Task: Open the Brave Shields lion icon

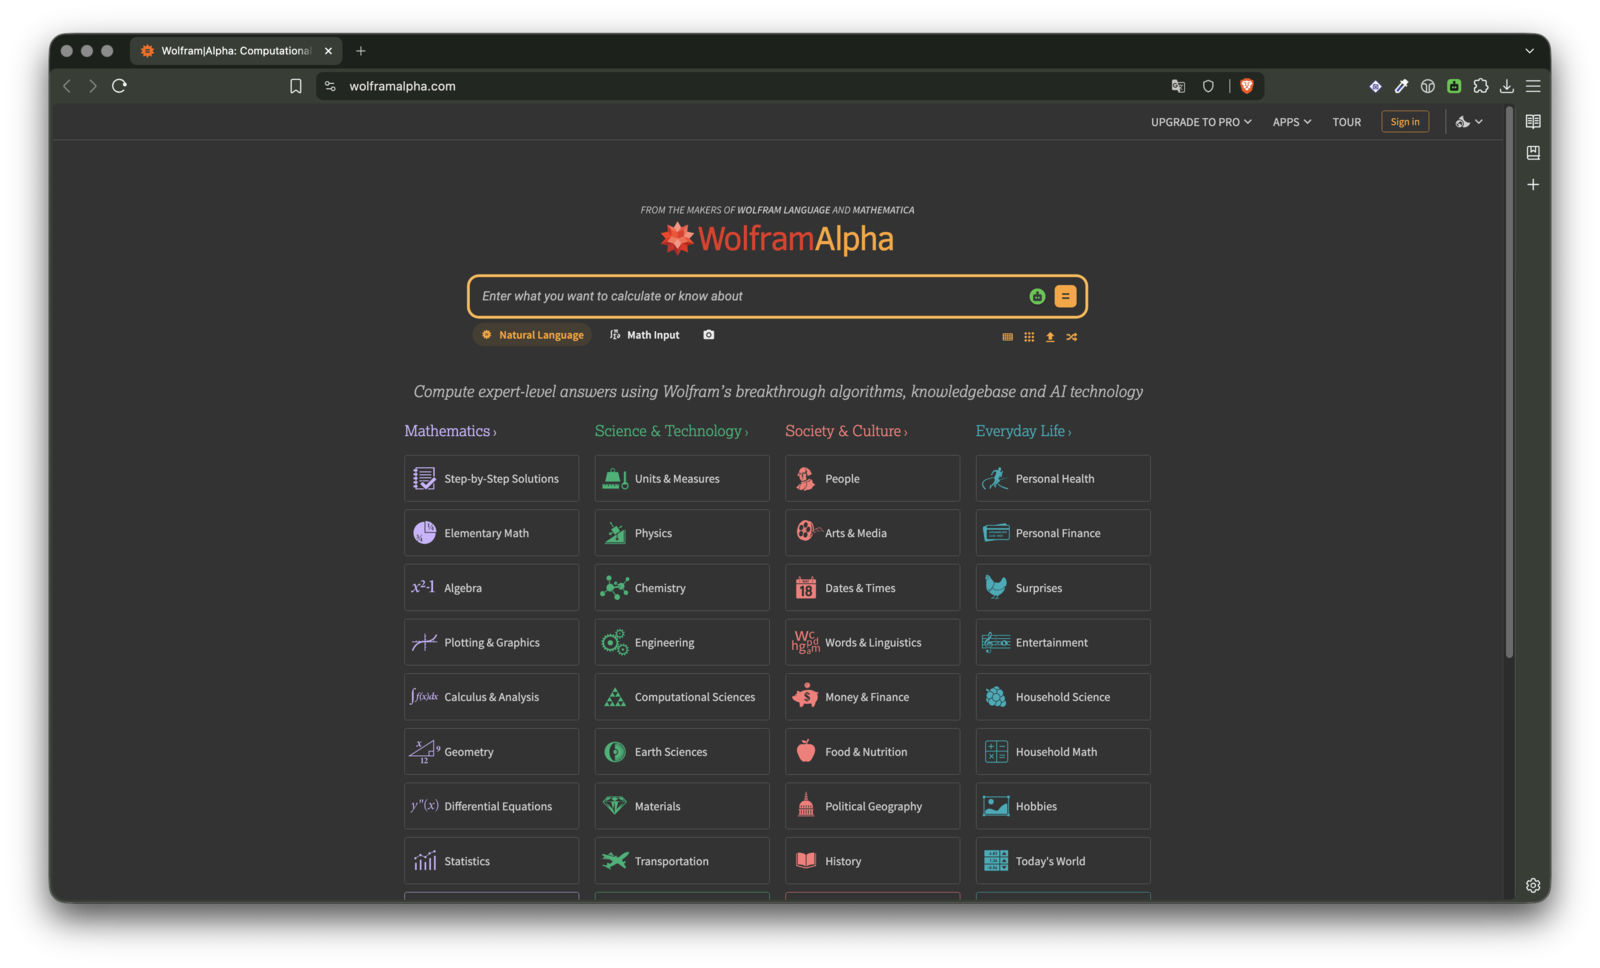Action: pos(1247,86)
